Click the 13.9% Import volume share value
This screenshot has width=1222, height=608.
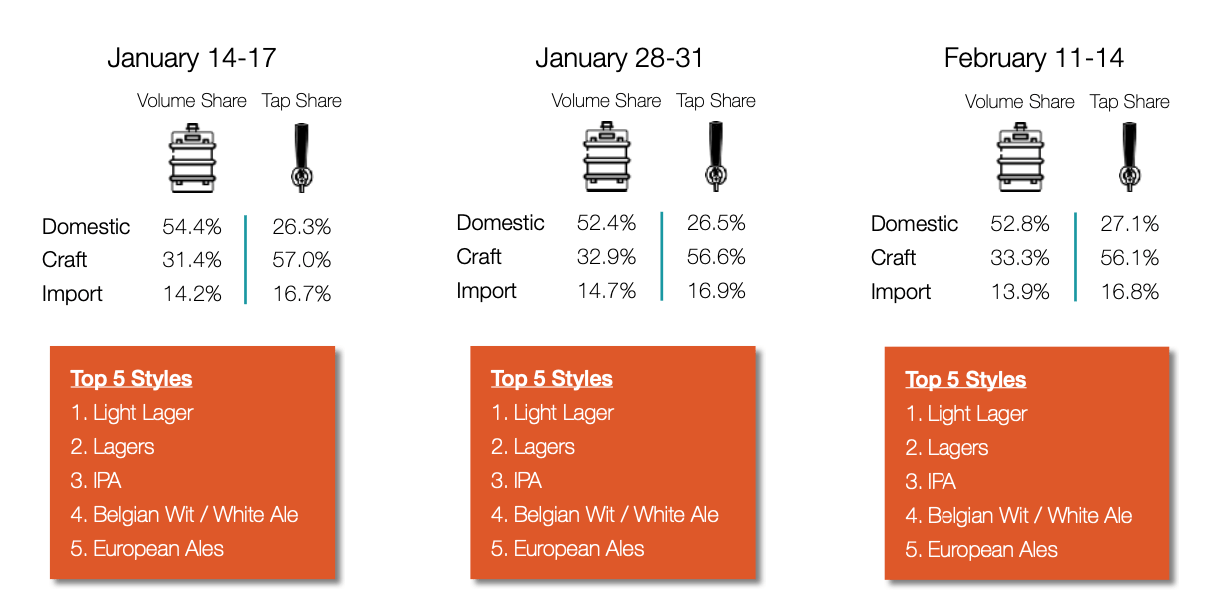pyautogui.click(x=1020, y=292)
